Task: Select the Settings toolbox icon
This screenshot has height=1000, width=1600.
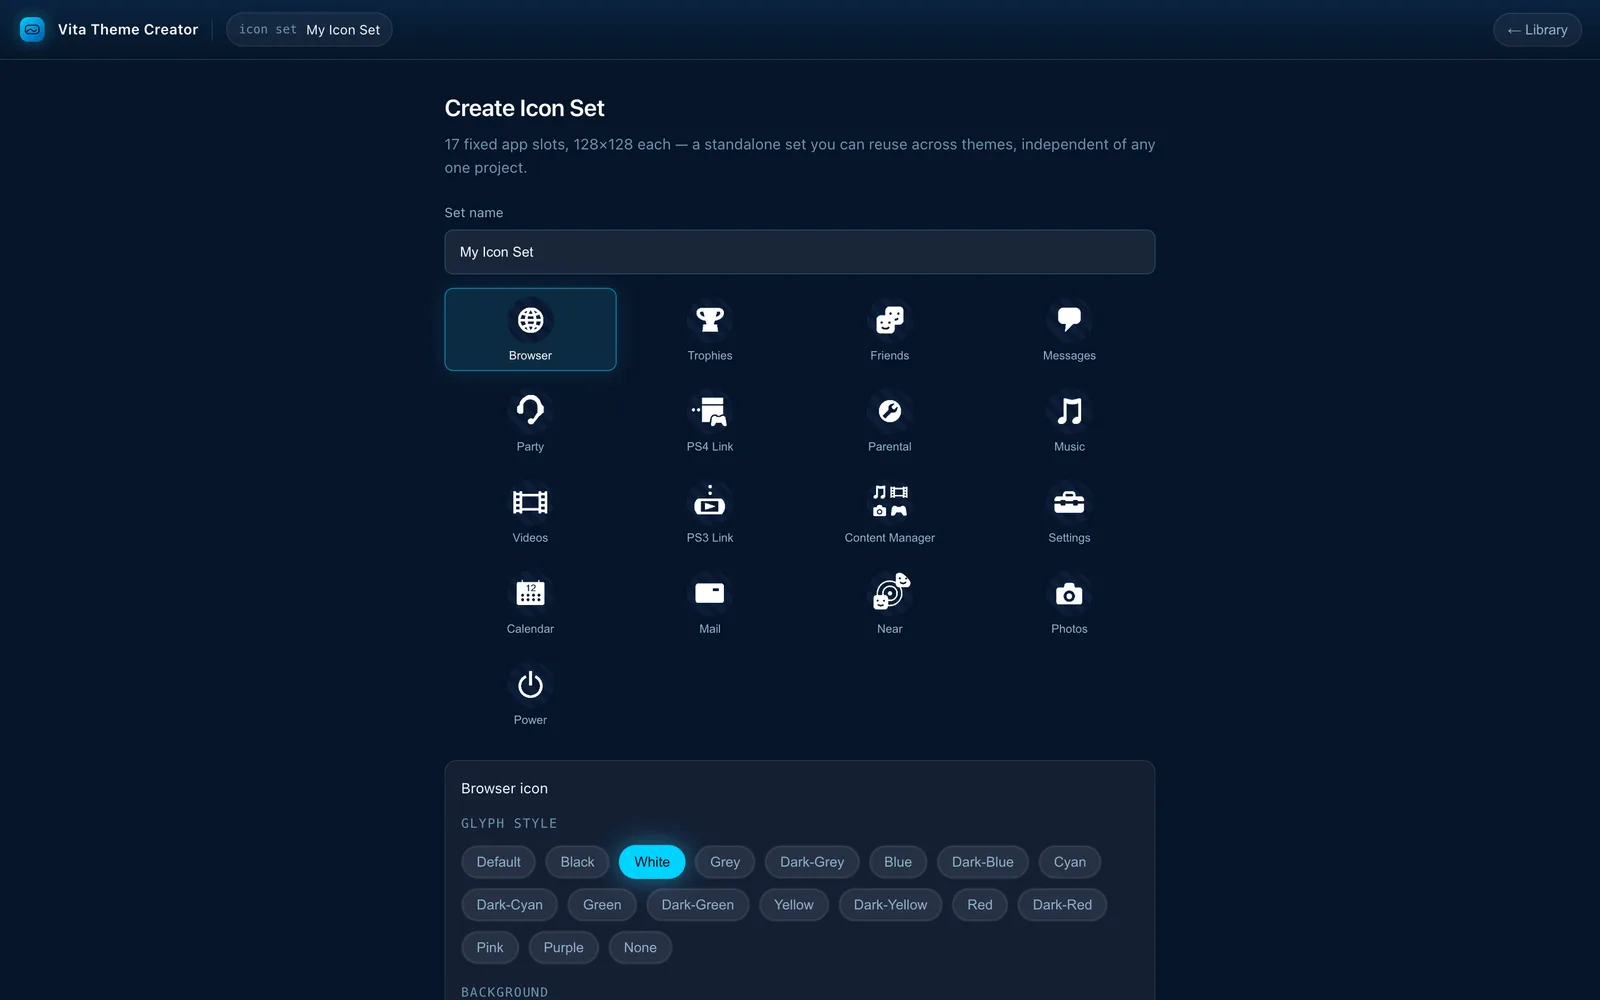Action: coord(1069,511)
